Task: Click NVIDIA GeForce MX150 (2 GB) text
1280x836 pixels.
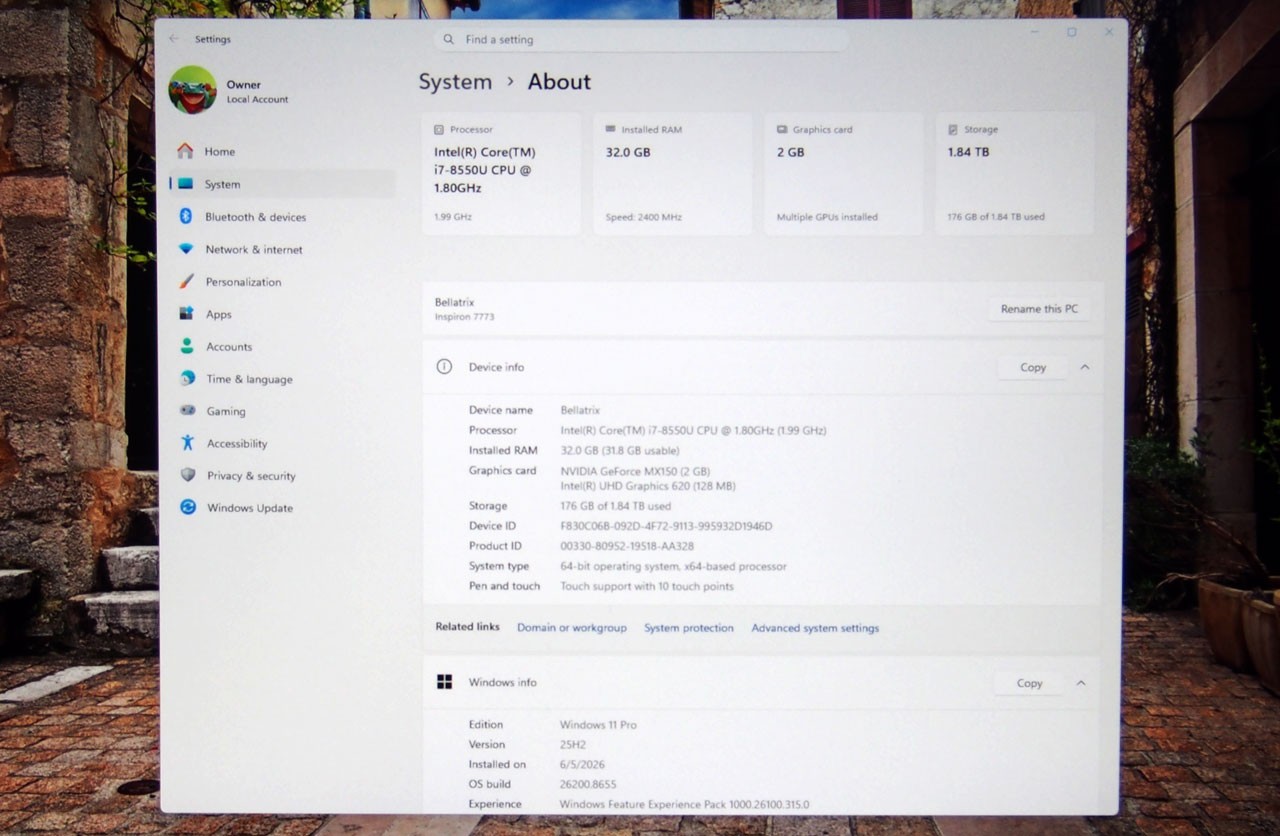Action: (635, 471)
